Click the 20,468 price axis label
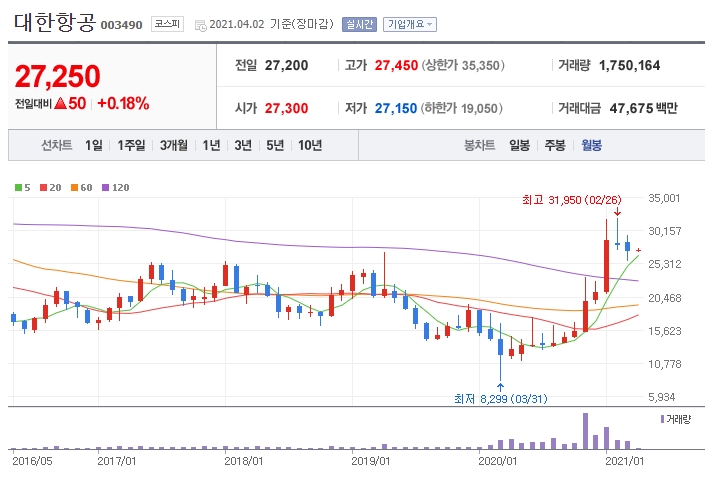The image size is (705, 487). pos(665,298)
